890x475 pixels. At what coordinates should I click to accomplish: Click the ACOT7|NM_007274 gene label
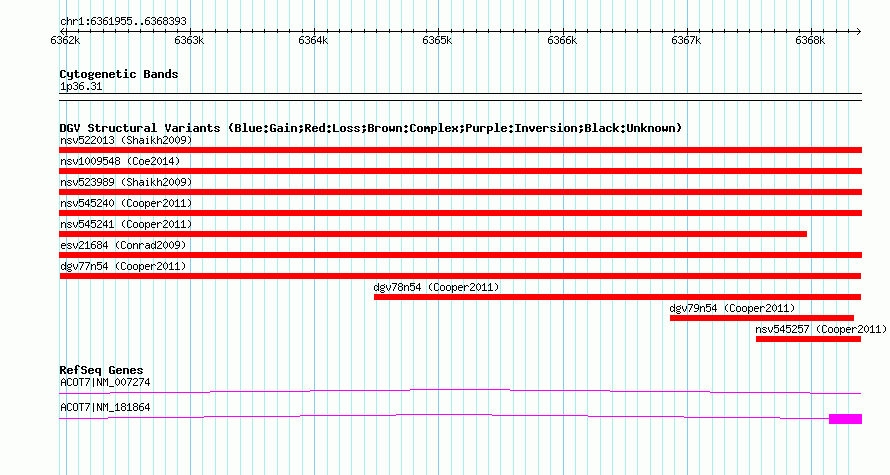(x=105, y=382)
